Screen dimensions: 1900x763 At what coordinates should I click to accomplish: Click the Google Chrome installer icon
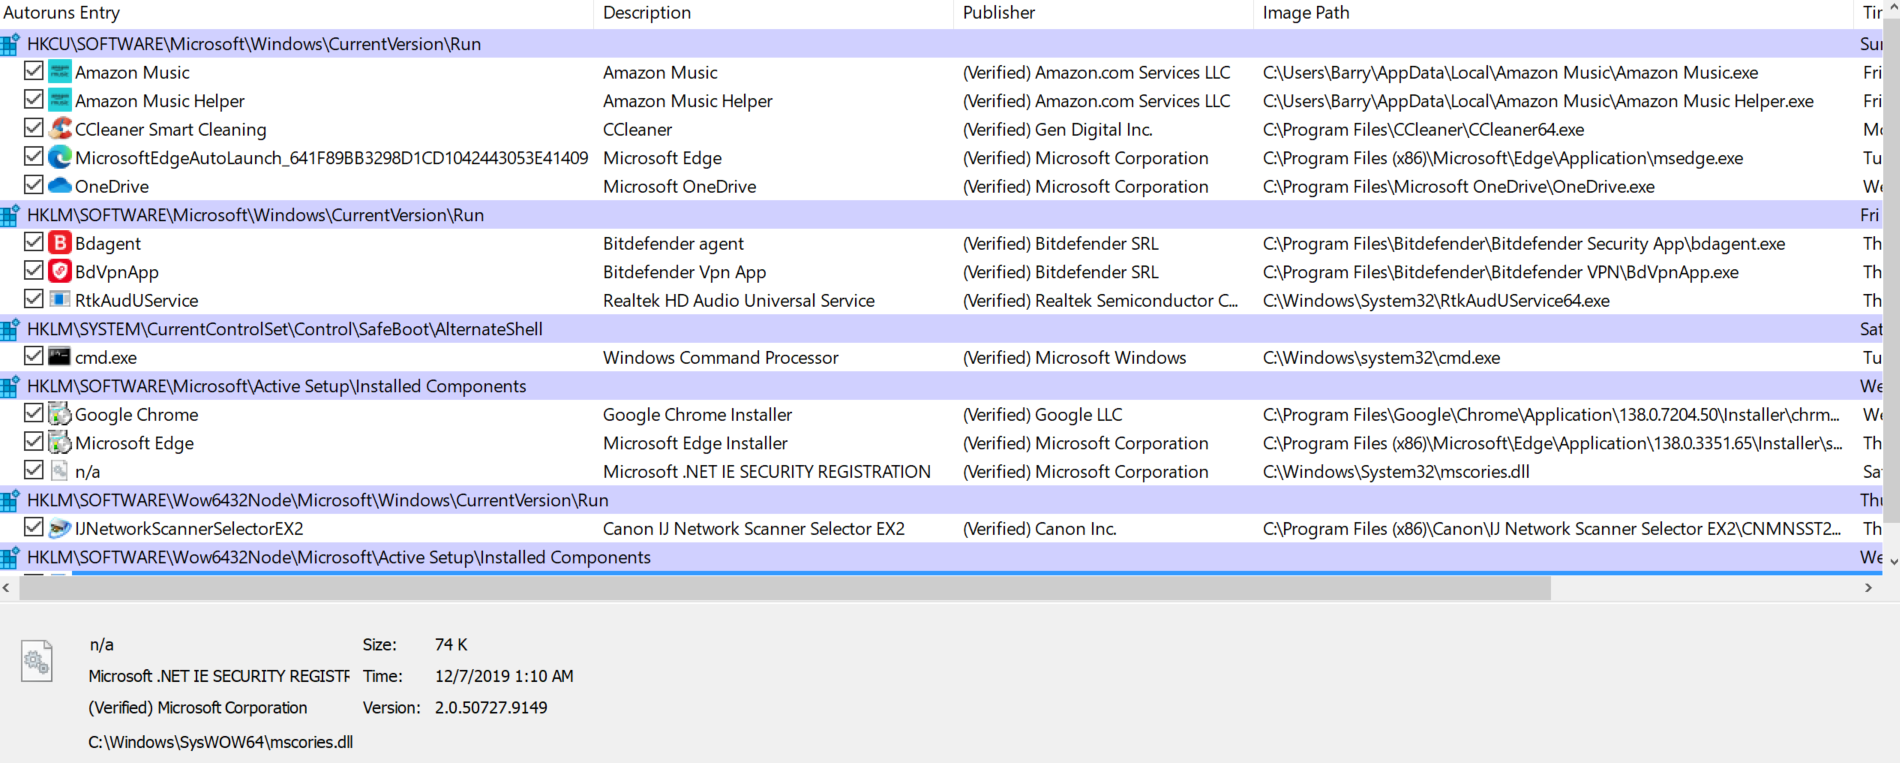tap(60, 414)
